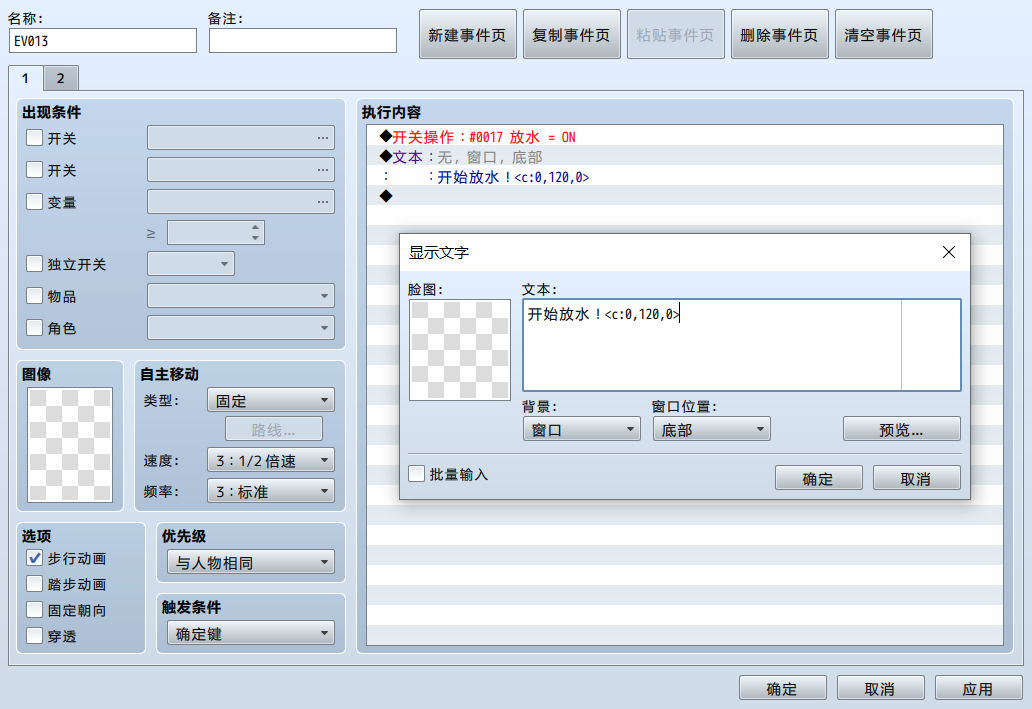Switch to event page tab 2
The width and height of the screenshot is (1032, 709).
pos(61,78)
